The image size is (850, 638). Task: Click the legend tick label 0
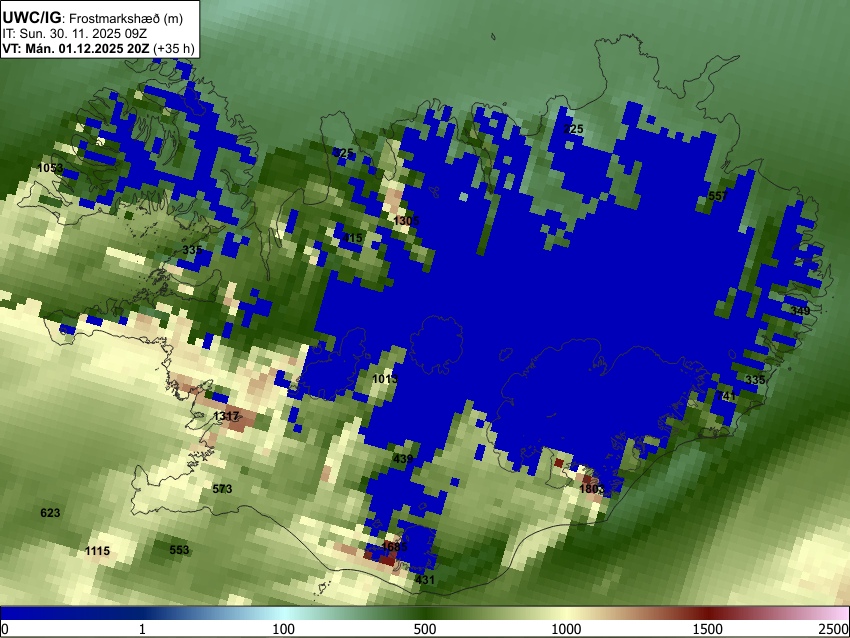(x=5, y=629)
